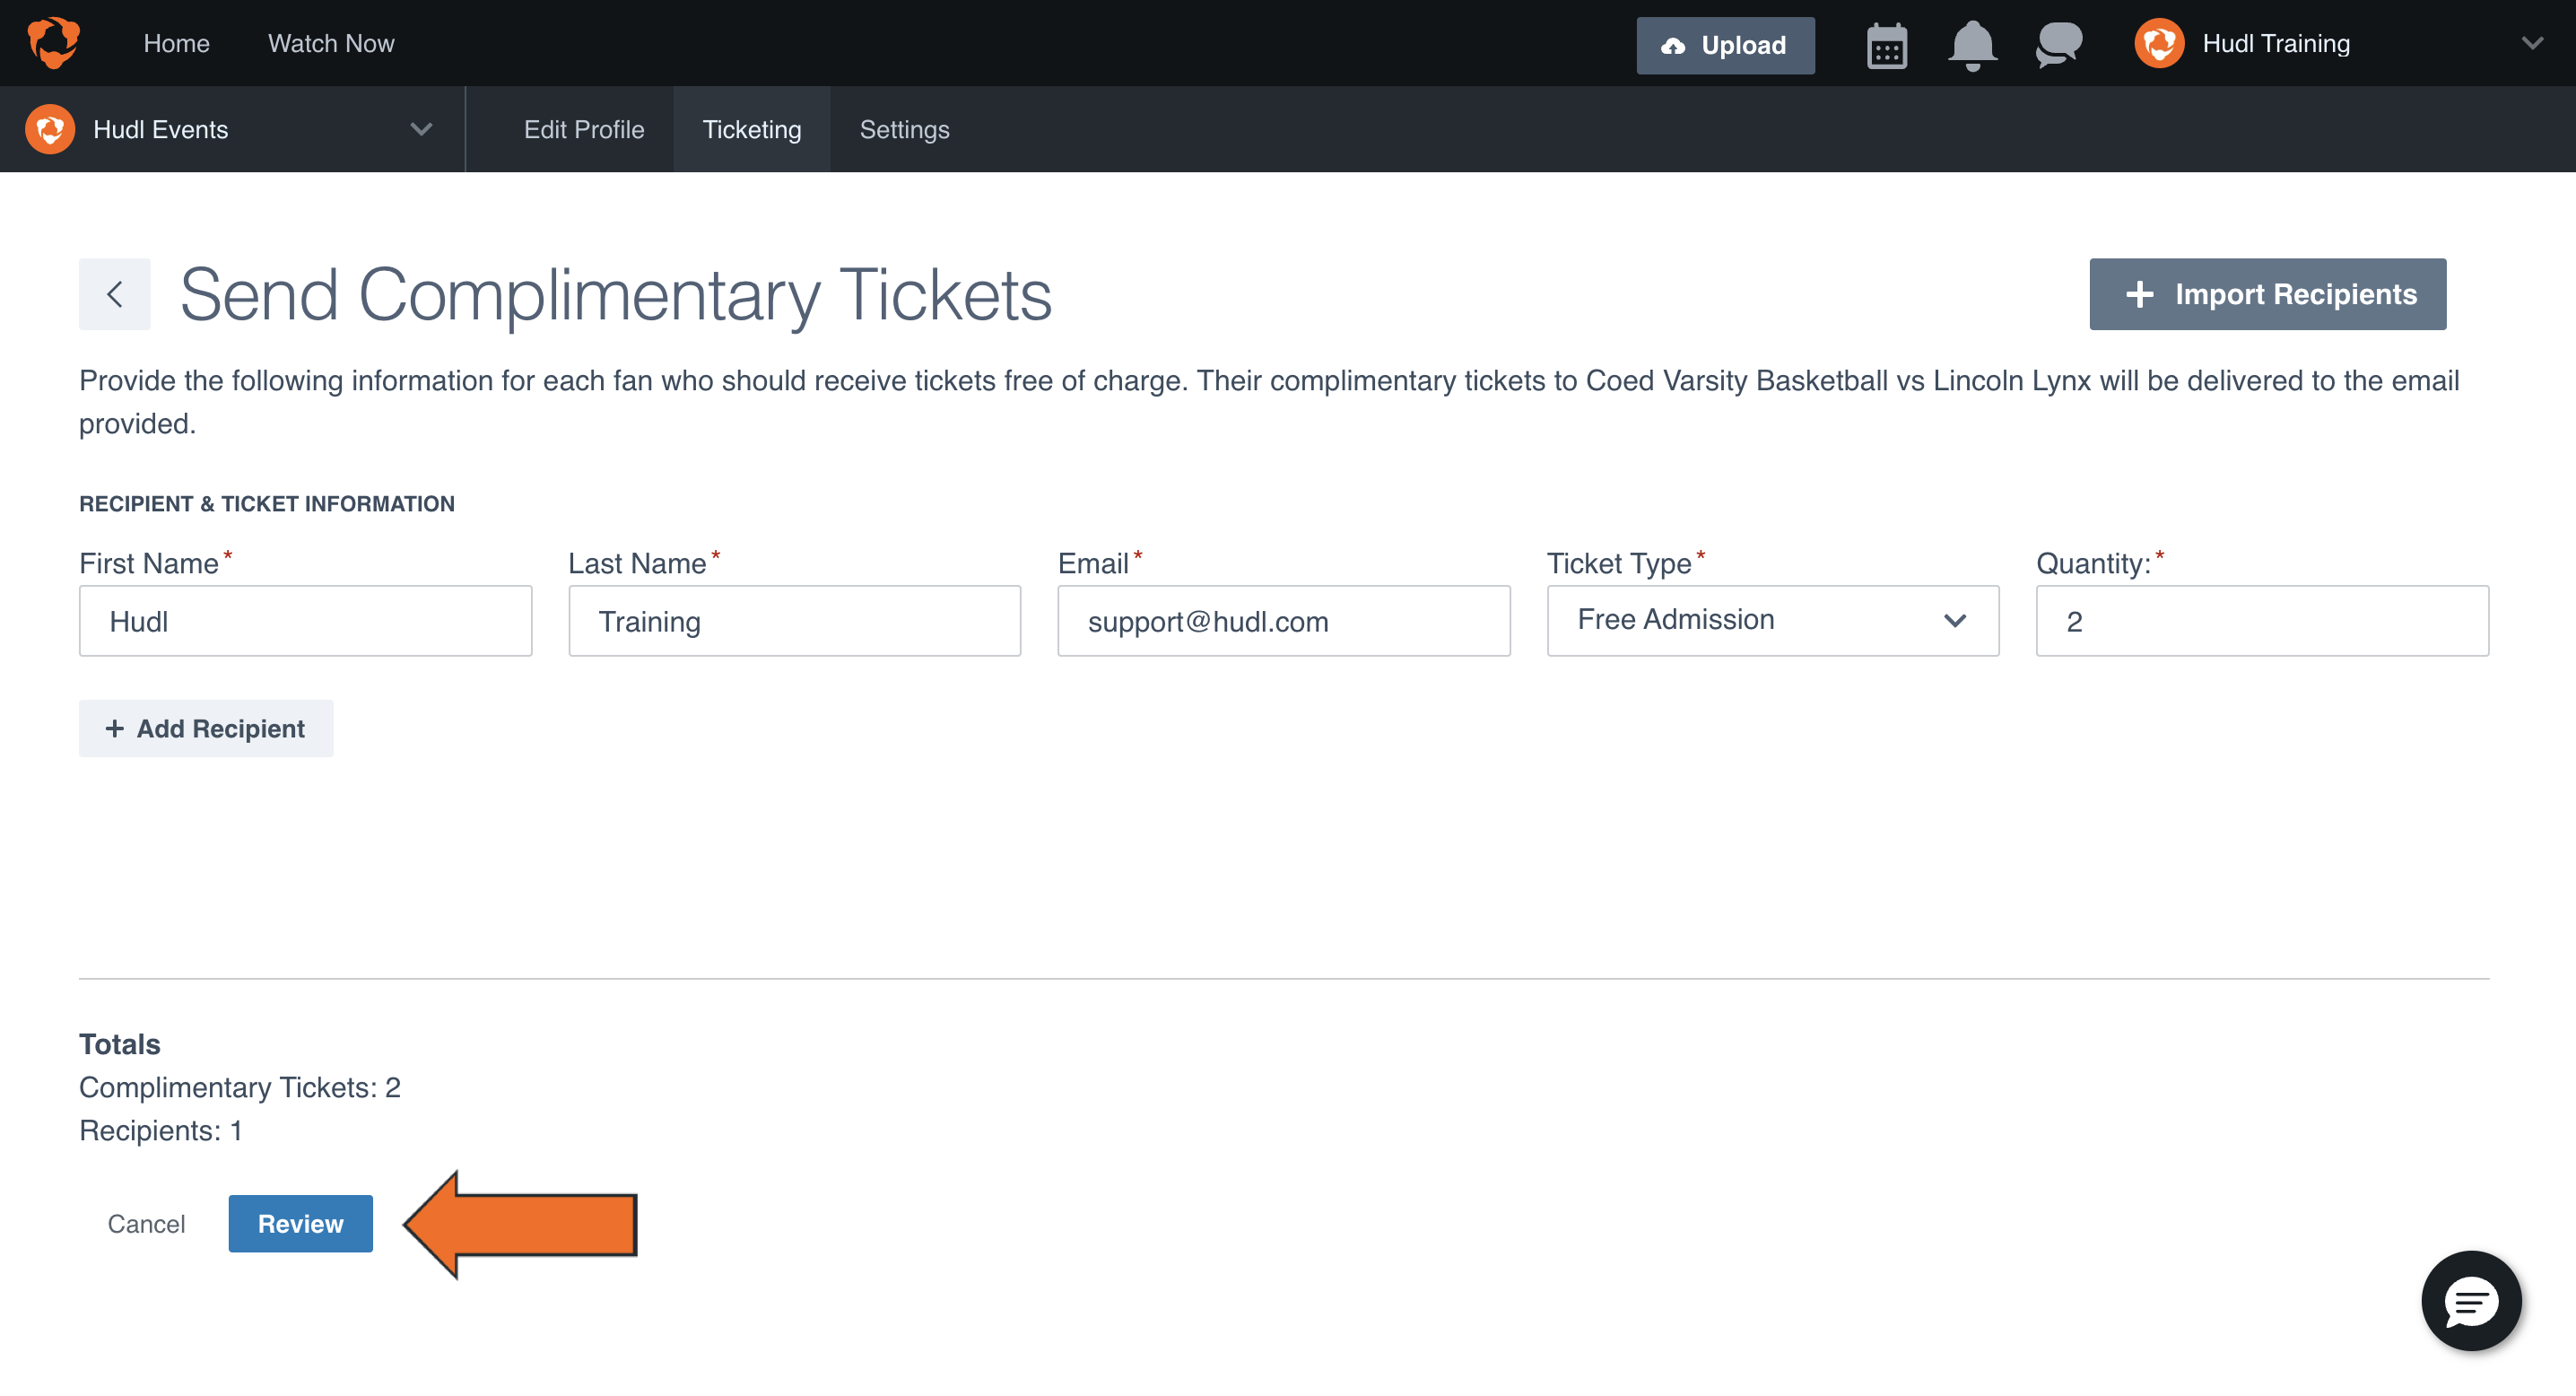Click Hudl Events team logo icon

point(50,129)
